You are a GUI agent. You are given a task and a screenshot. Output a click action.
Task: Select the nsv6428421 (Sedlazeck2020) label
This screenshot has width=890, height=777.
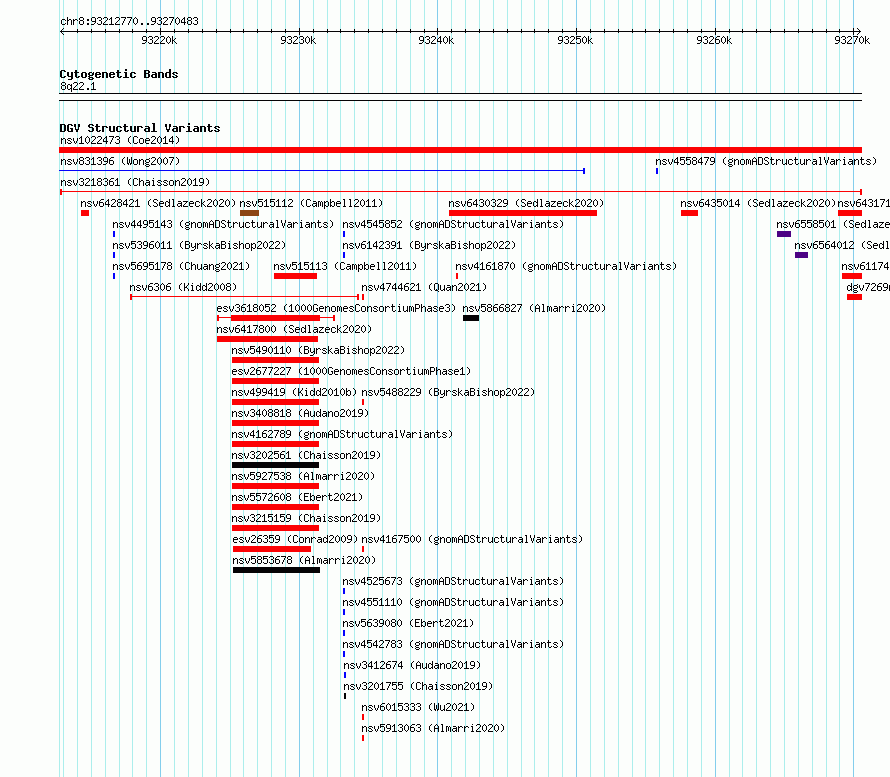(x=158, y=203)
